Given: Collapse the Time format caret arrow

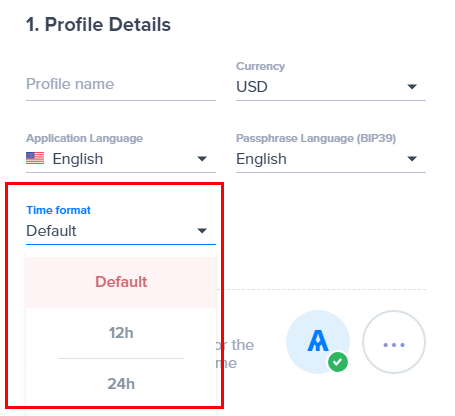Looking at the screenshot, I should 202,231.
